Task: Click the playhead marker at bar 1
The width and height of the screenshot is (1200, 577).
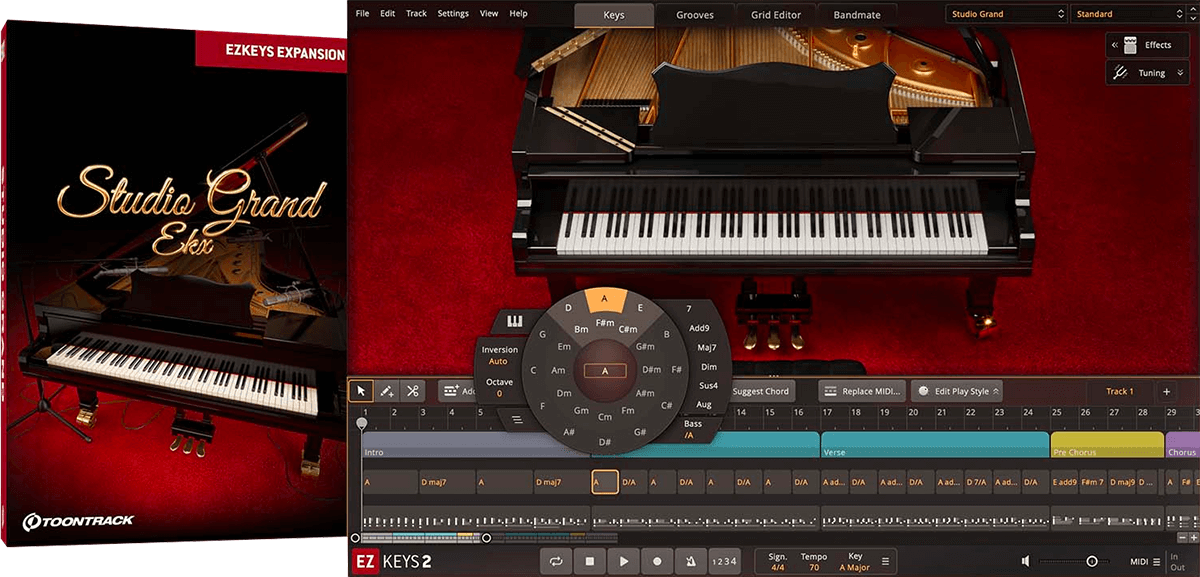Action: [361, 423]
